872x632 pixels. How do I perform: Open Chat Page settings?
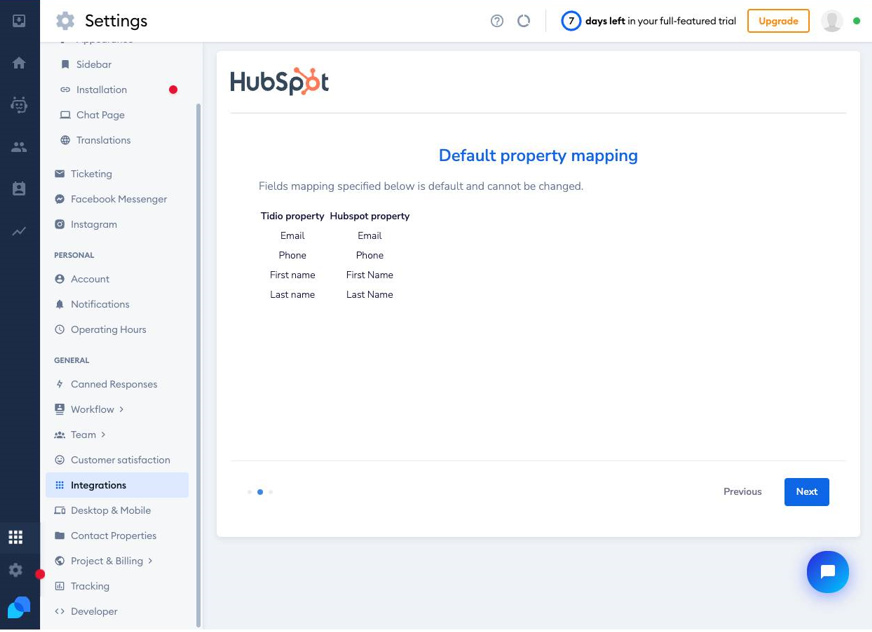tap(100, 115)
